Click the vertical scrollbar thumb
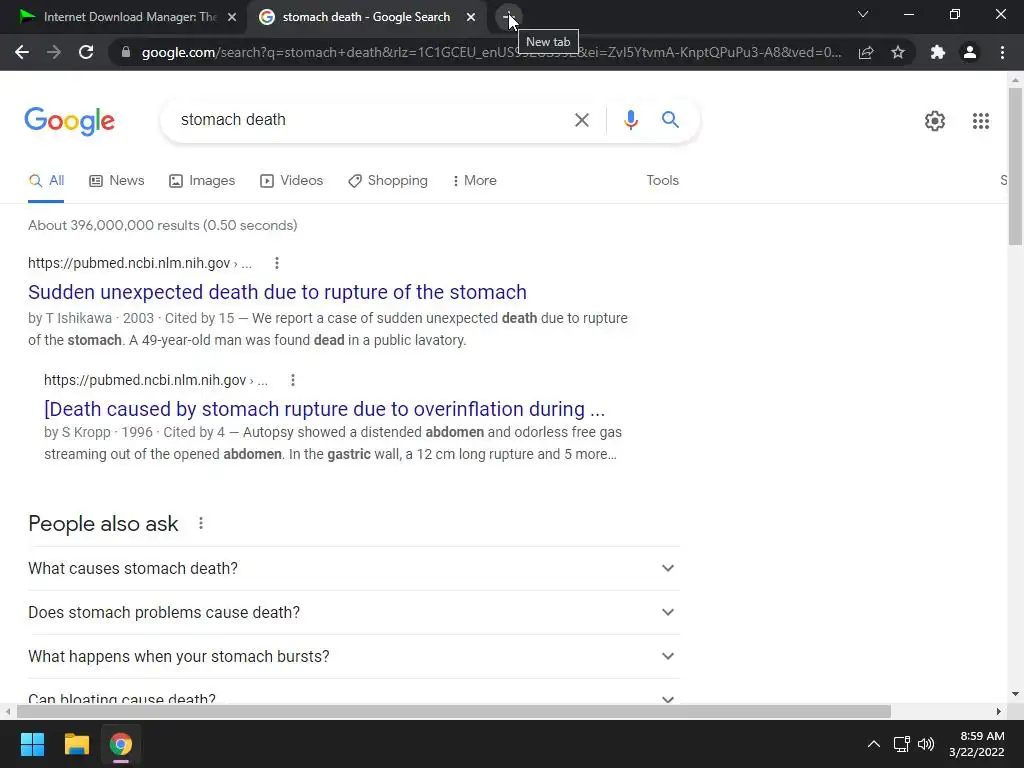This screenshot has width=1024, height=768. 1015,167
